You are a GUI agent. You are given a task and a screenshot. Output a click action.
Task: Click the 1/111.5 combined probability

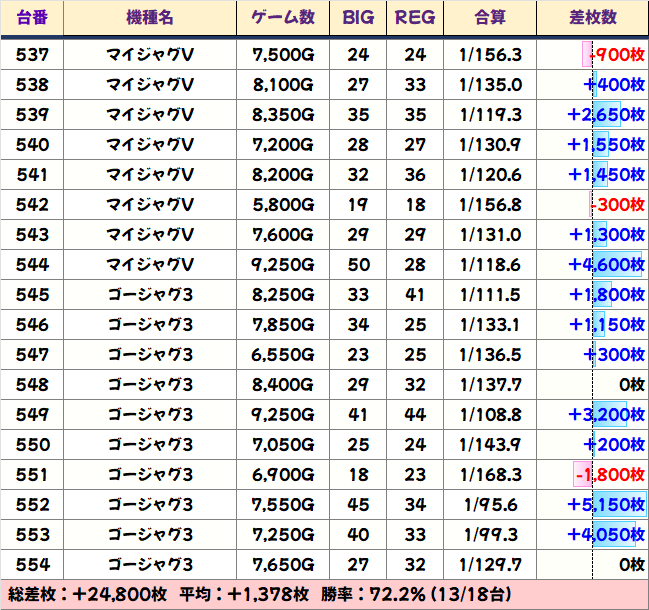pos(490,295)
